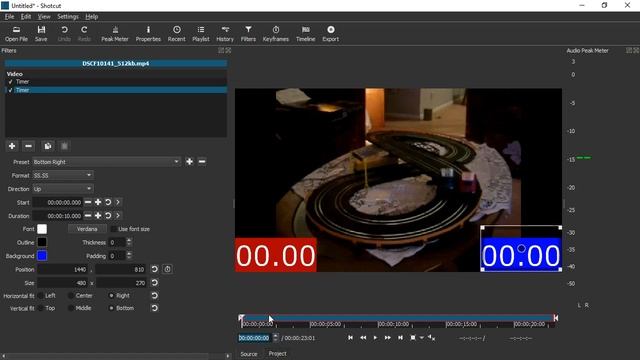
Task: Redo the last undone action
Action: (x=84, y=34)
